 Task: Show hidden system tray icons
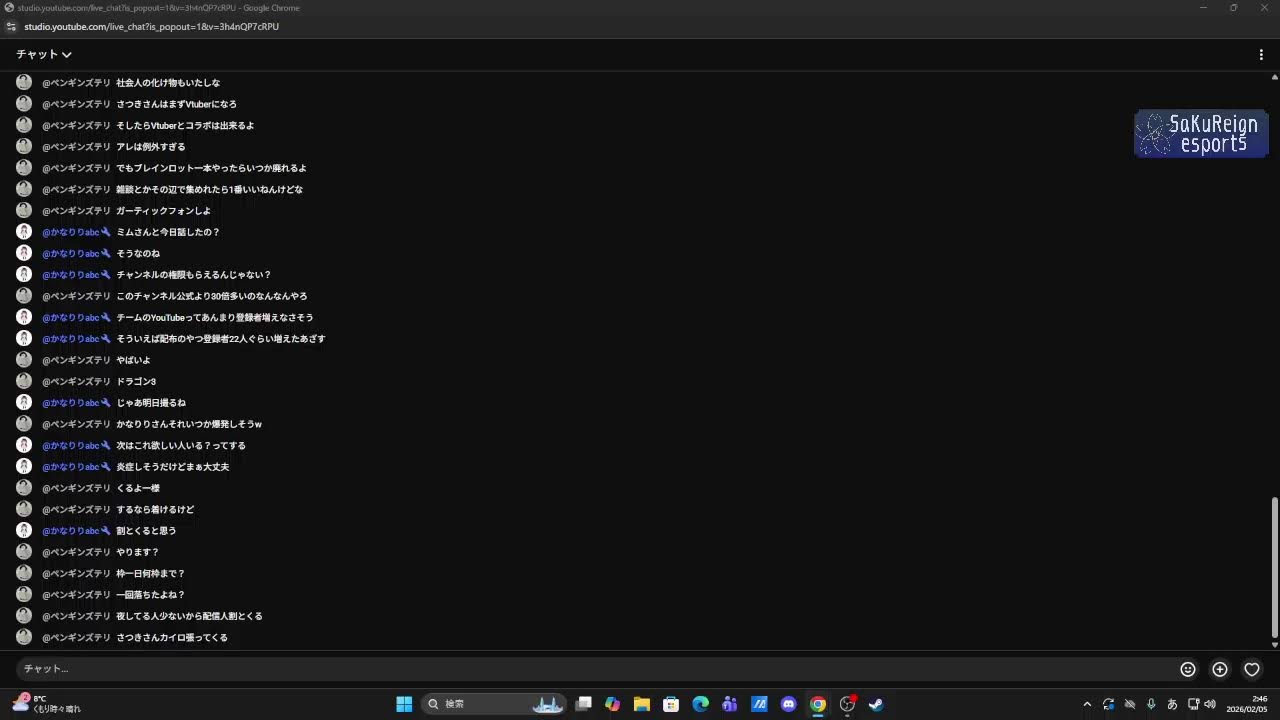coord(1087,704)
